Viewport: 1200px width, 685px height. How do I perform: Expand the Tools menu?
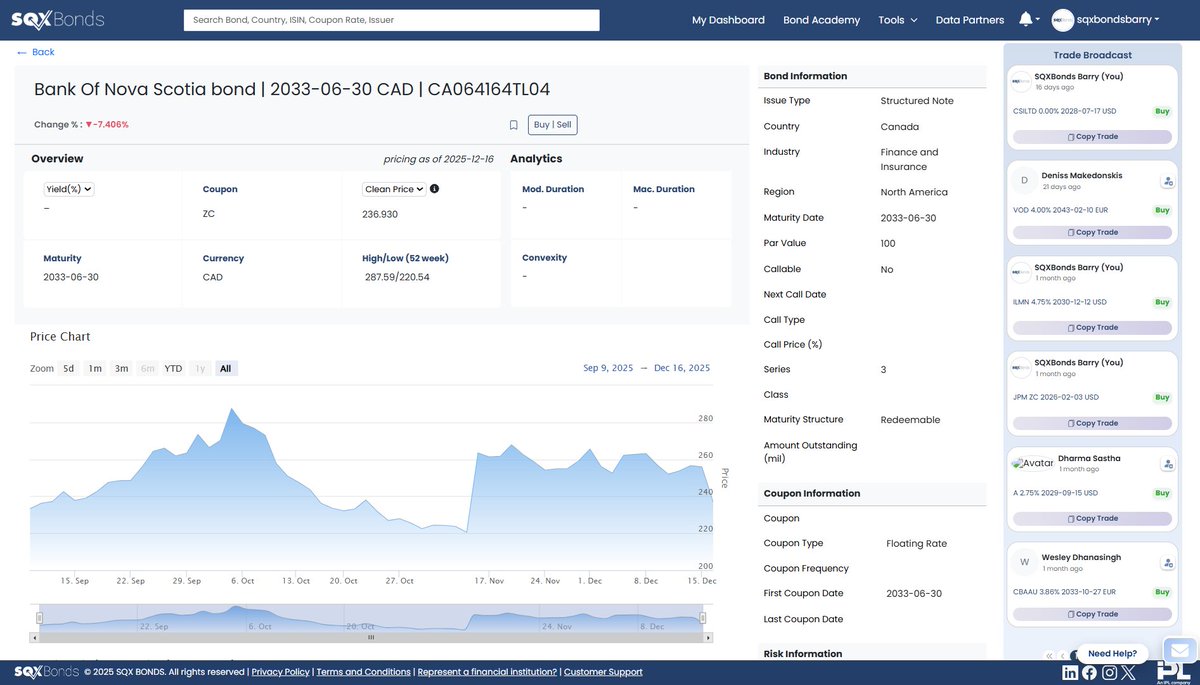pos(898,20)
